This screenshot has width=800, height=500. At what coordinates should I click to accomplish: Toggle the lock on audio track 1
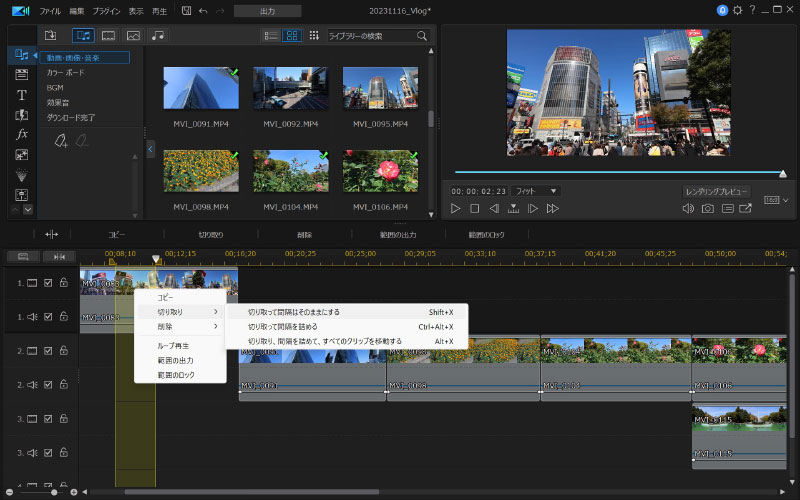click(x=63, y=317)
